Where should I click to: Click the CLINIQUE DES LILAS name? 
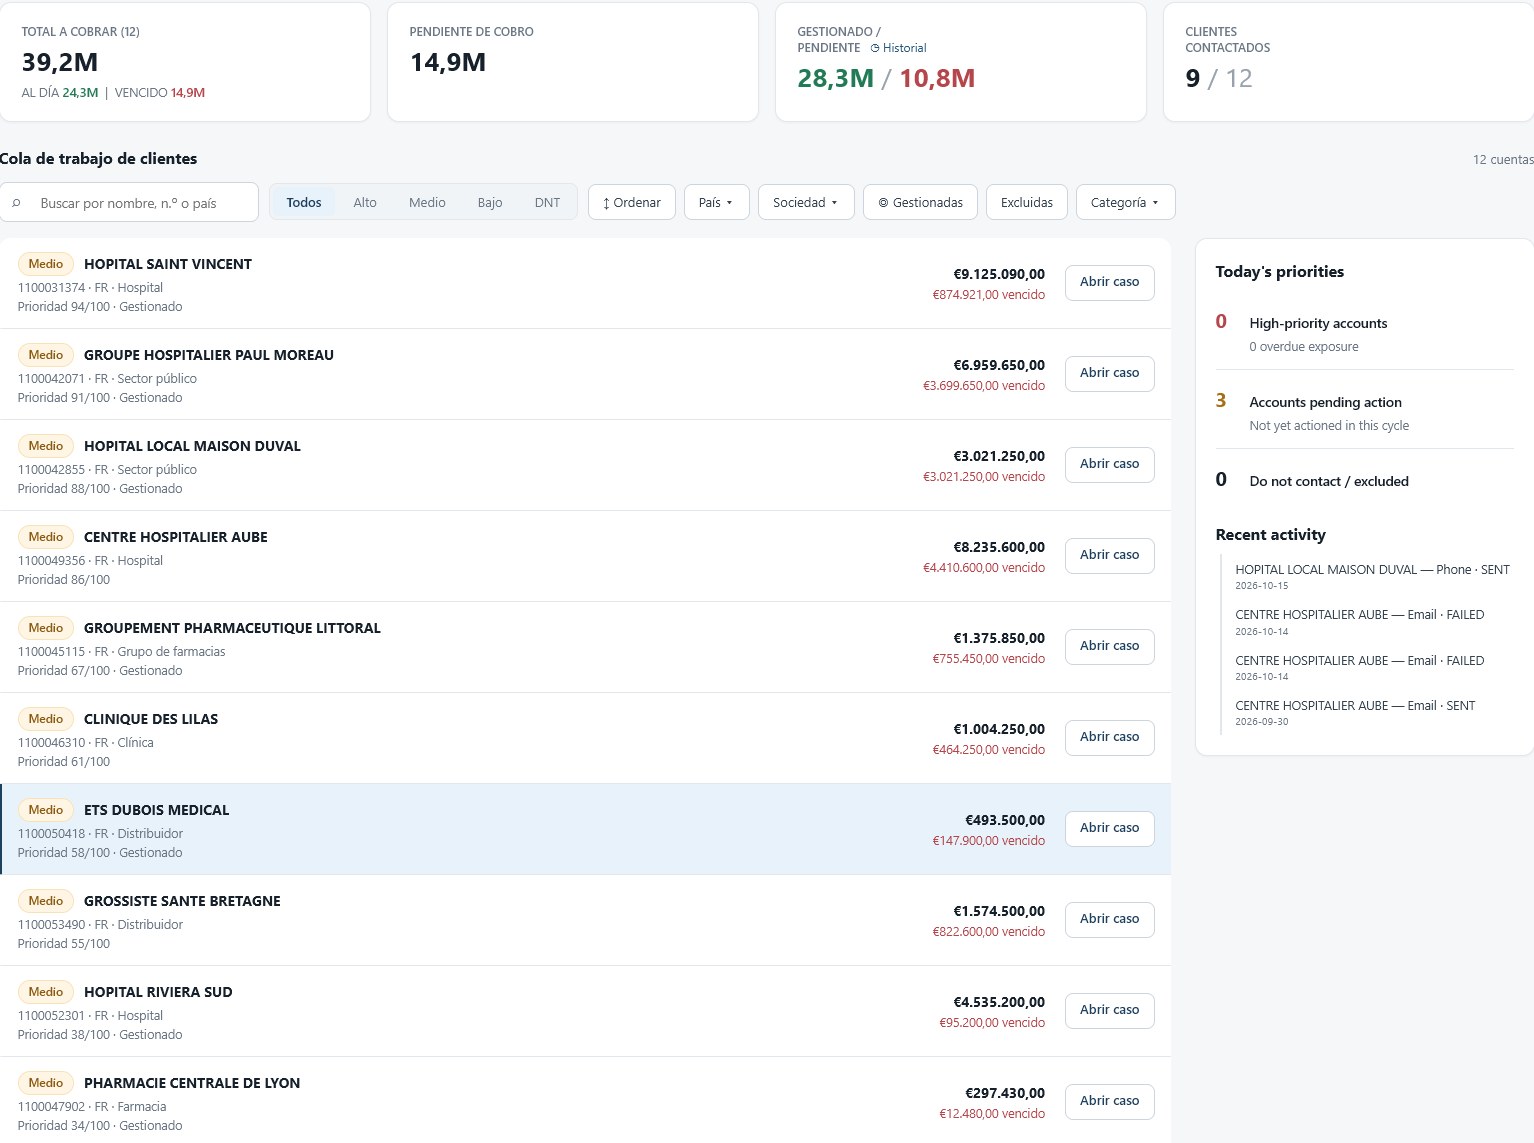[x=151, y=719]
